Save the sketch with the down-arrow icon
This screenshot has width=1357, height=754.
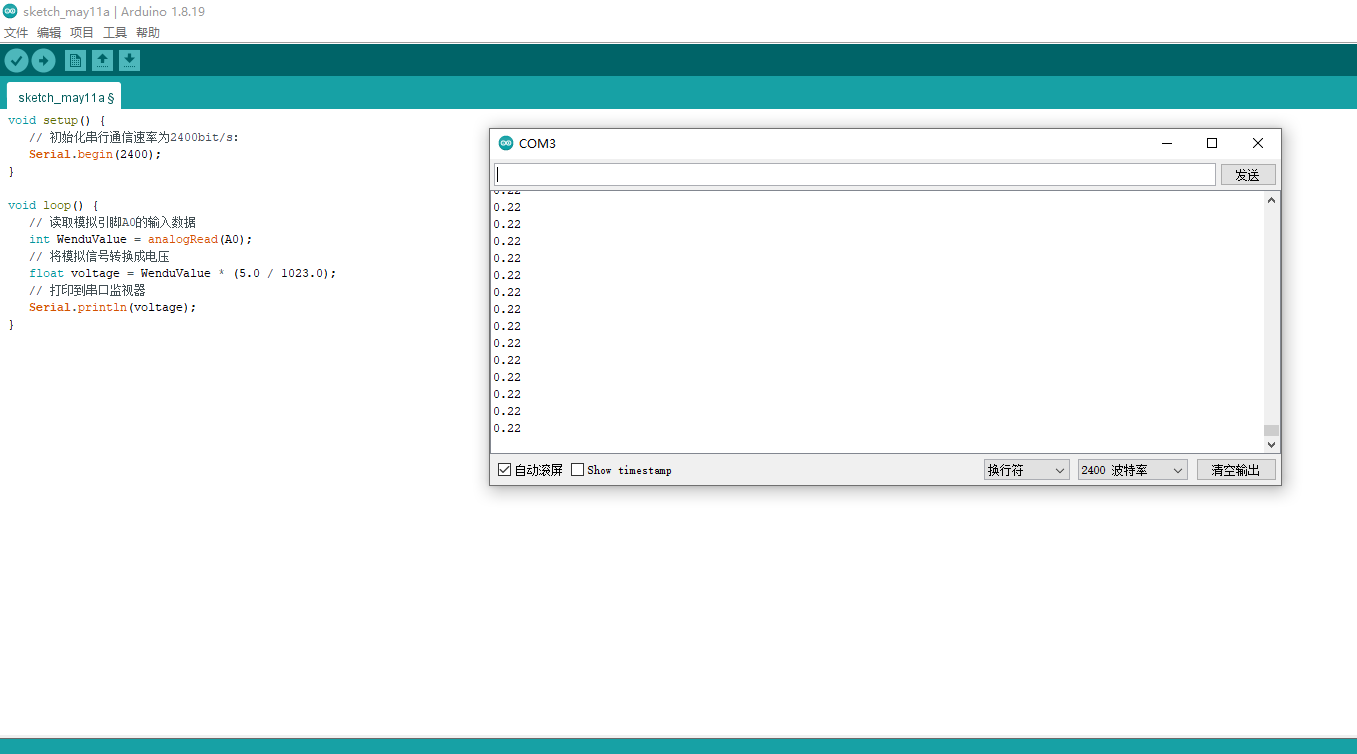tap(129, 61)
